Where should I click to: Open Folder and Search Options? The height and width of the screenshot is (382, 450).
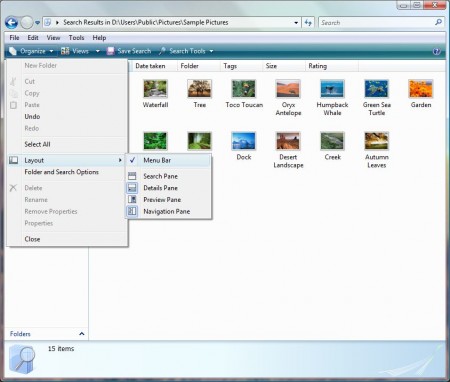coord(67,172)
